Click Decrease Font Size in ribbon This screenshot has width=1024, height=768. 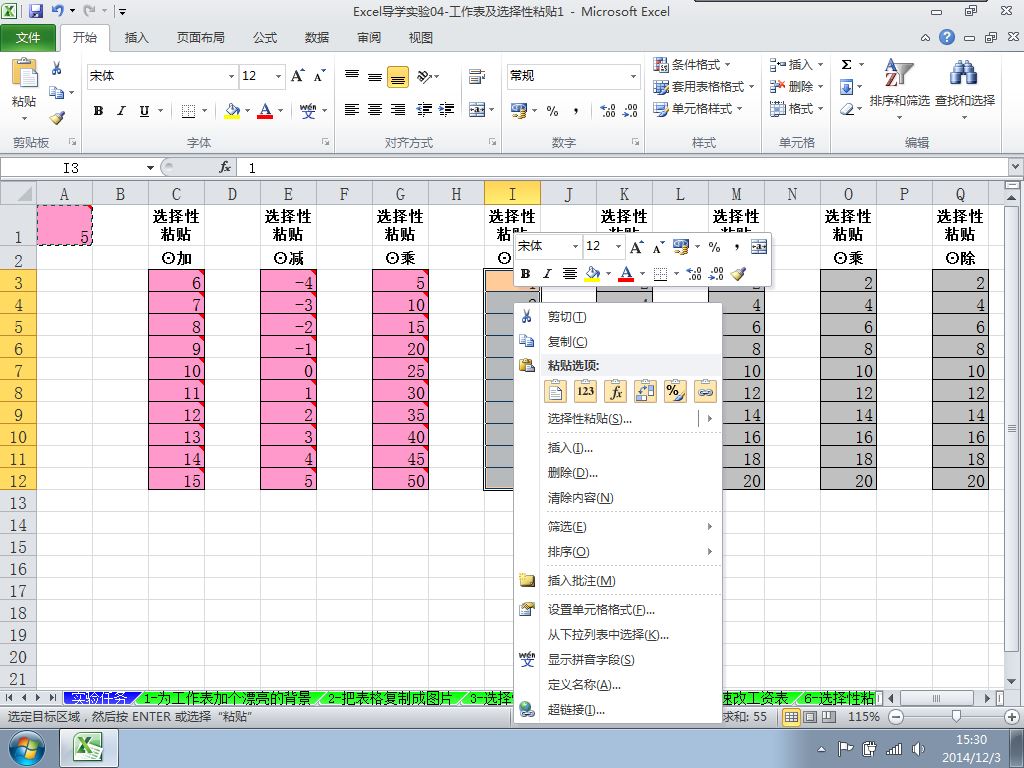point(319,76)
